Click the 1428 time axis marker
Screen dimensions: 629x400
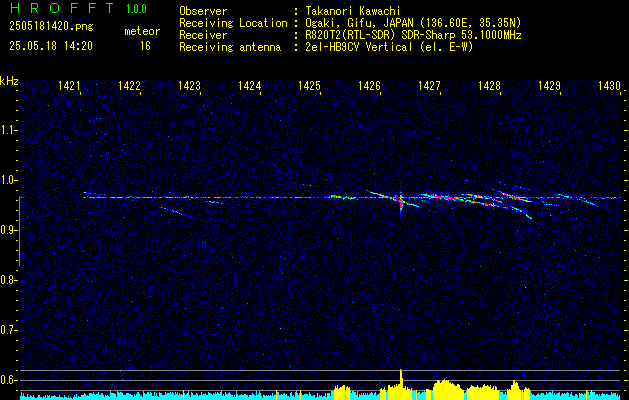[489, 86]
